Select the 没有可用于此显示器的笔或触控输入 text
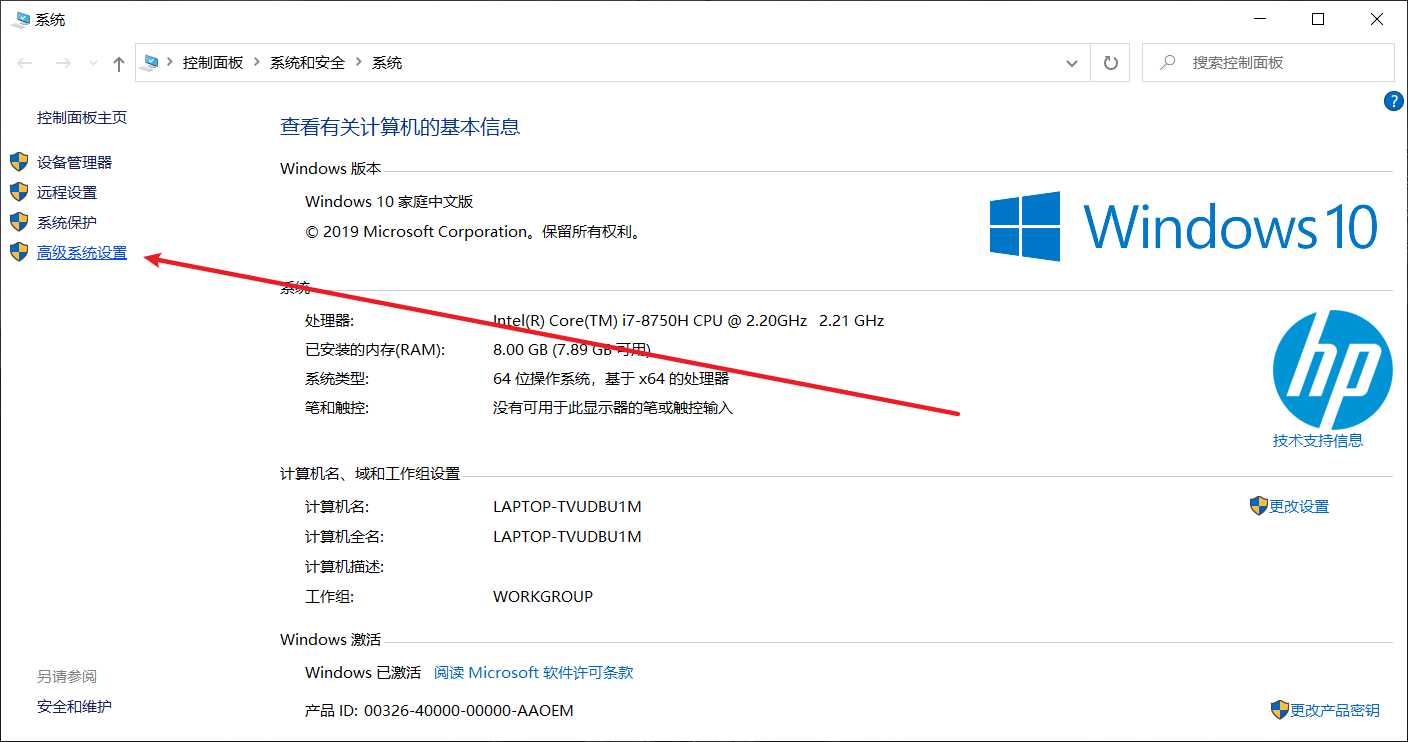Image resolution: width=1408 pixels, height=742 pixels. point(613,408)
